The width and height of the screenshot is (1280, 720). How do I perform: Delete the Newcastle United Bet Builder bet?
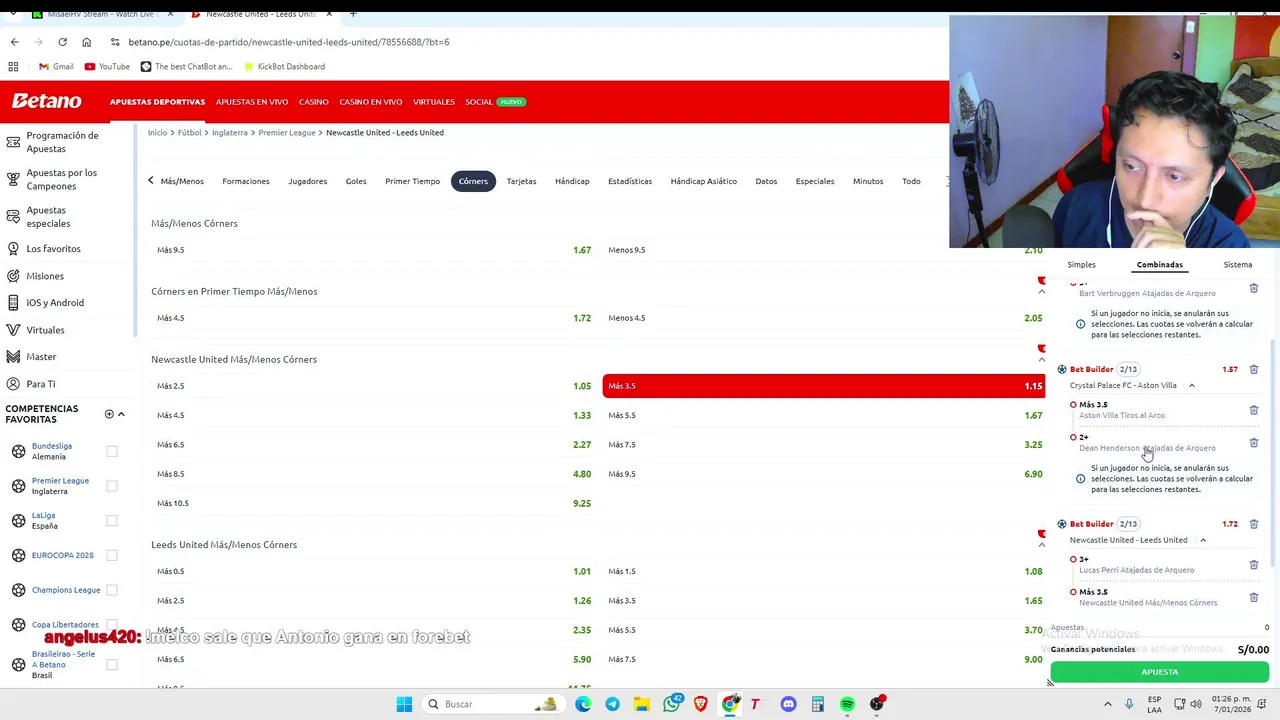coord(1253,524)
